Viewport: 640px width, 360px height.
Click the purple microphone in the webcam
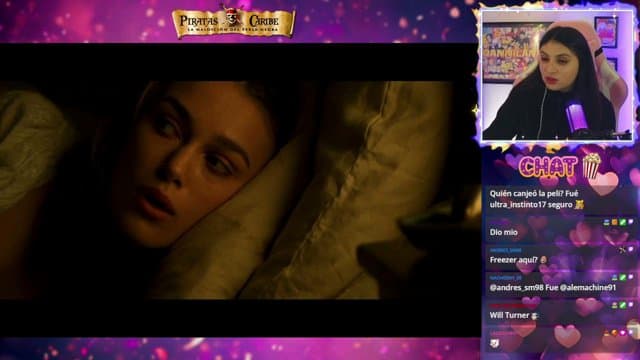coord(576,118)
